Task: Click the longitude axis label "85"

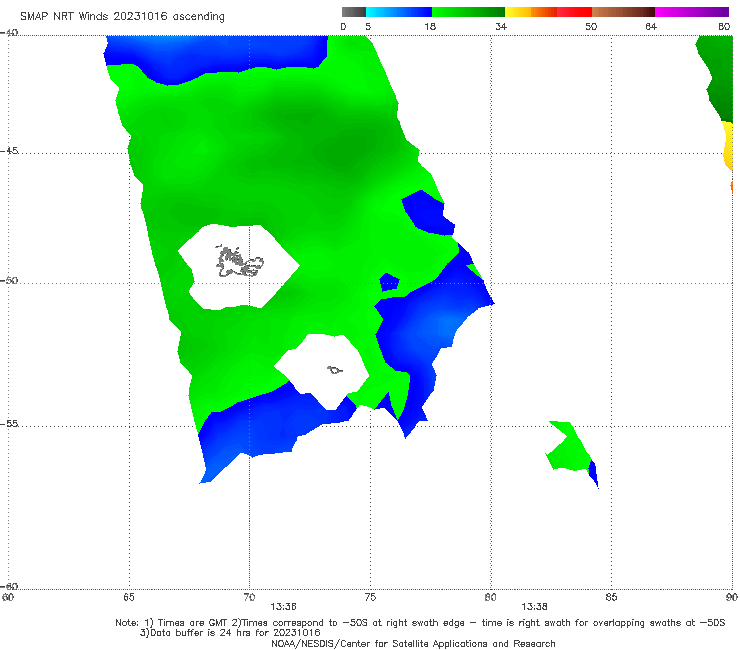Action: coord(611,597)
